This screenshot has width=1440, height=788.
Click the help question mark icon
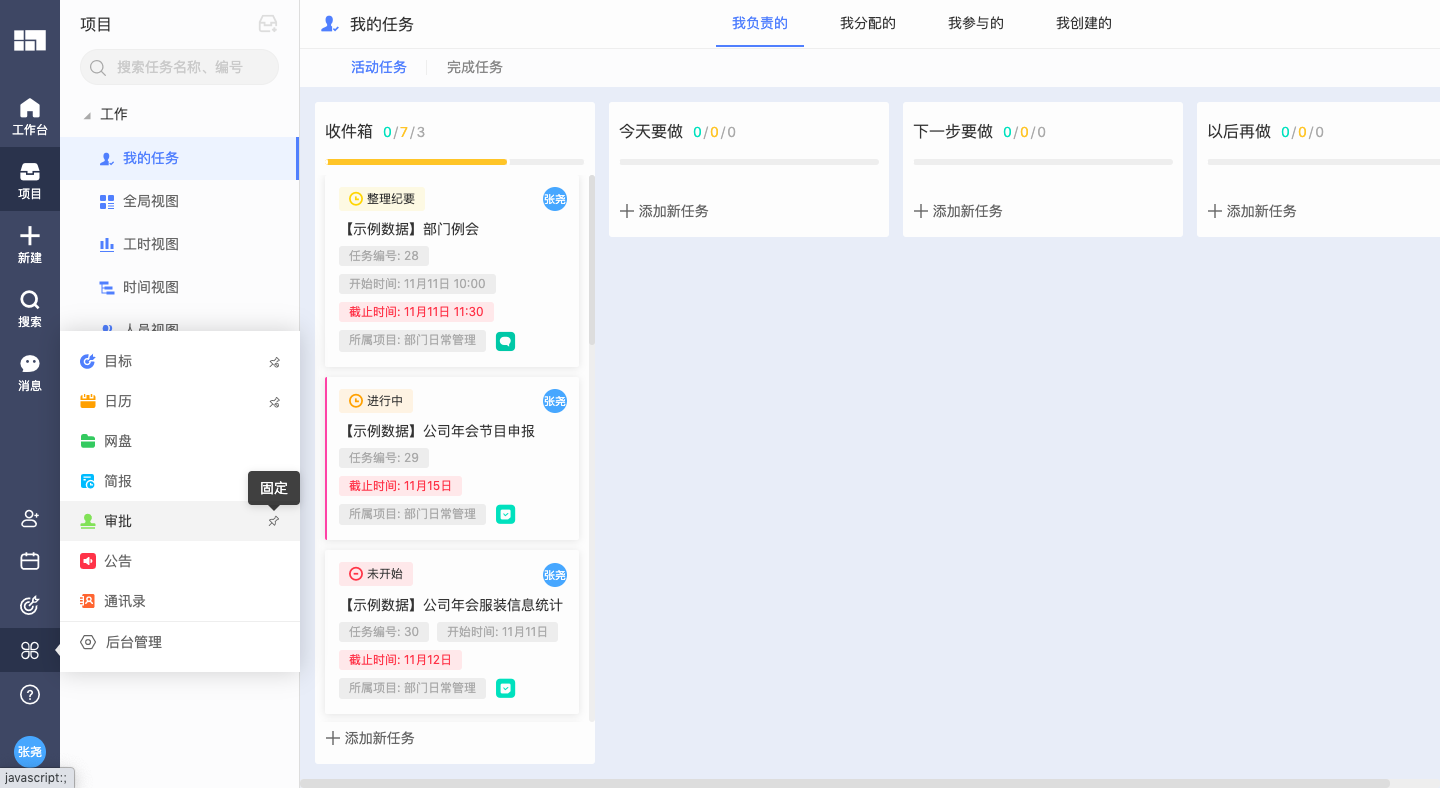point(30,694)
